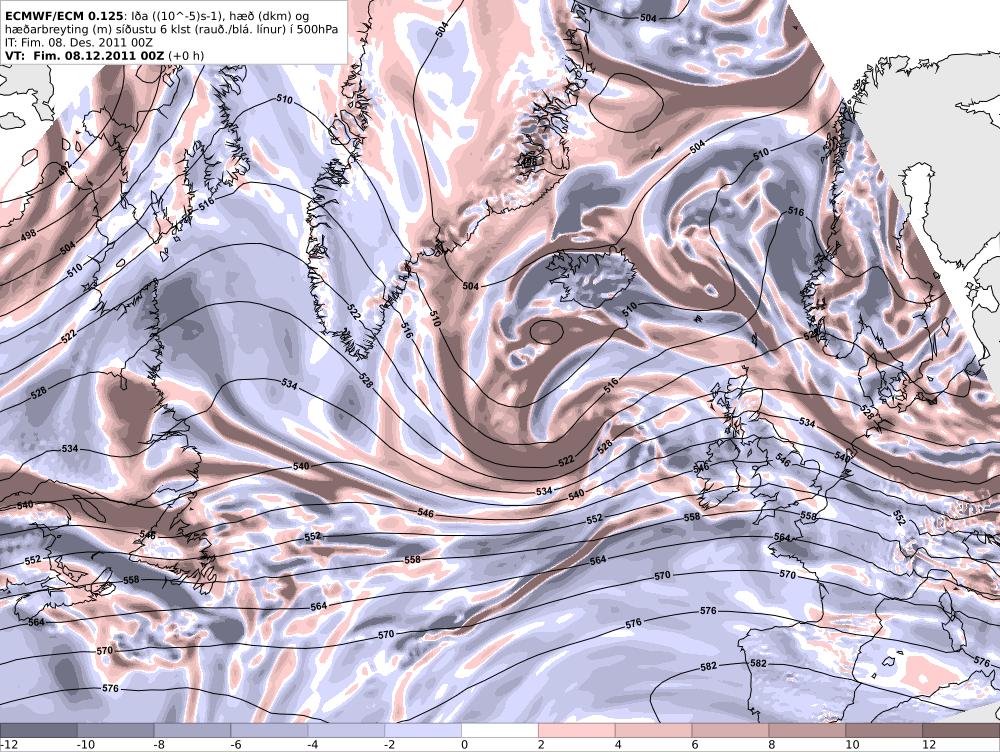The height and width of the screenshot is (752, 1000).
Task: Select legend swatch between 10 and 12
Action: coord(884,730)
